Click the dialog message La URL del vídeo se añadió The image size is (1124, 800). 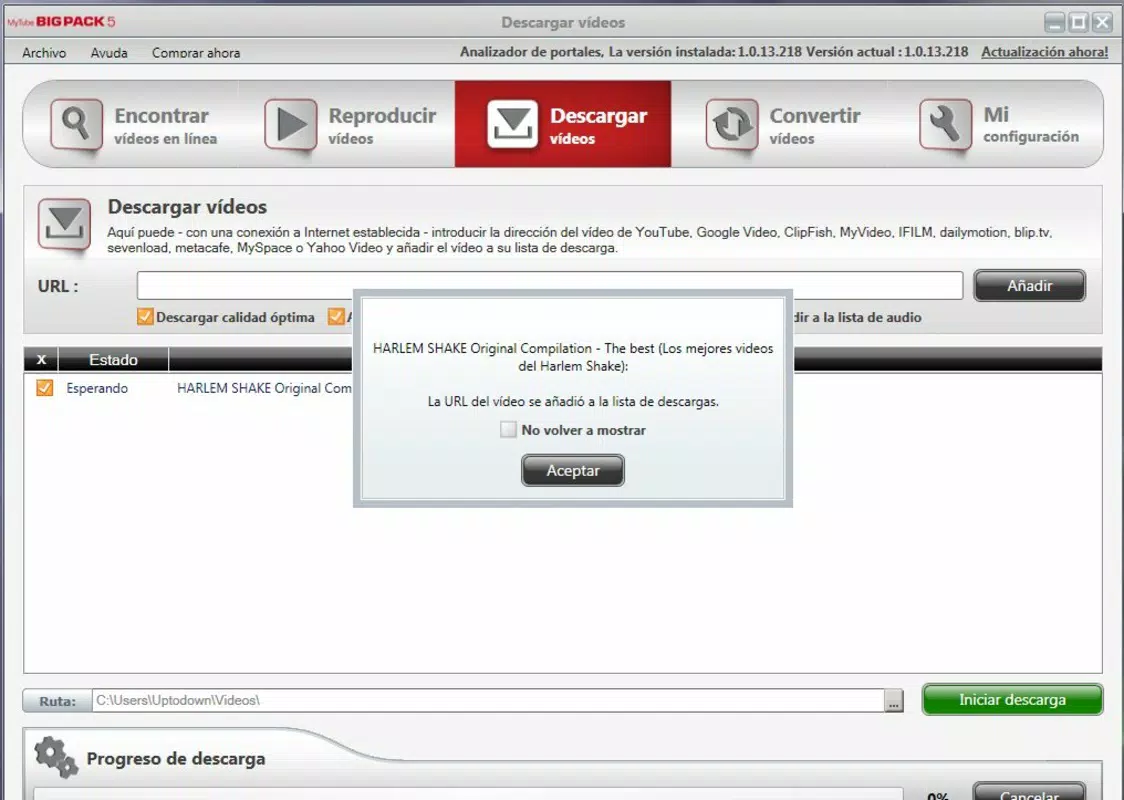[573, 401]
